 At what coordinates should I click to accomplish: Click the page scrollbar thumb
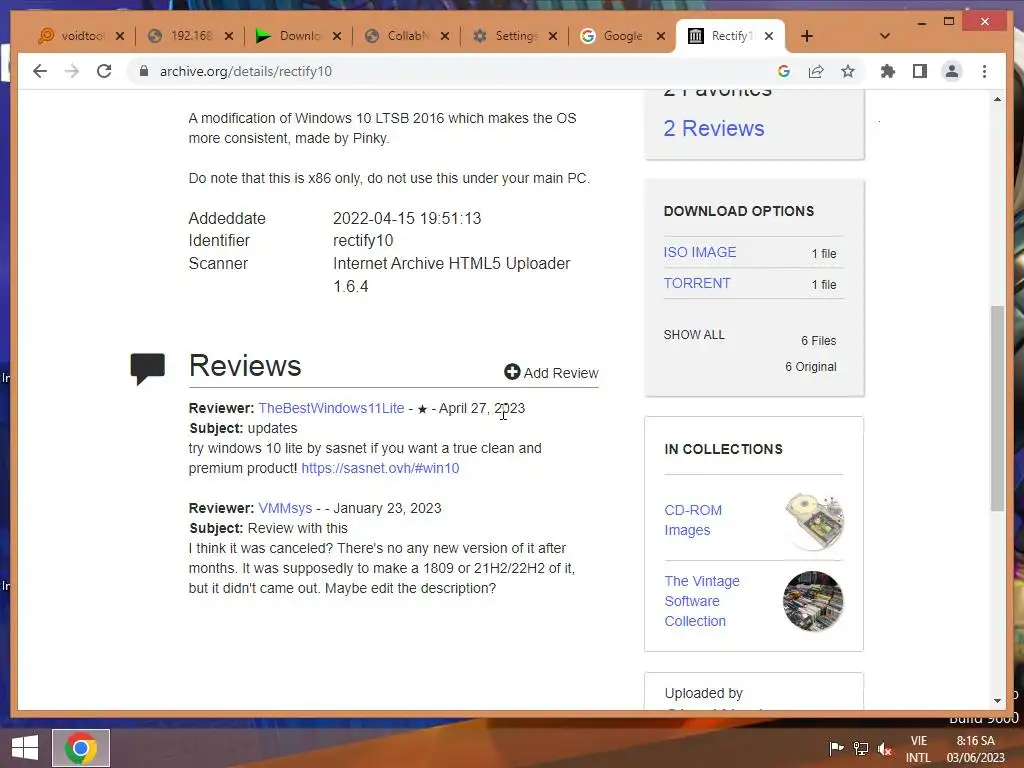[x=997, y=408]
